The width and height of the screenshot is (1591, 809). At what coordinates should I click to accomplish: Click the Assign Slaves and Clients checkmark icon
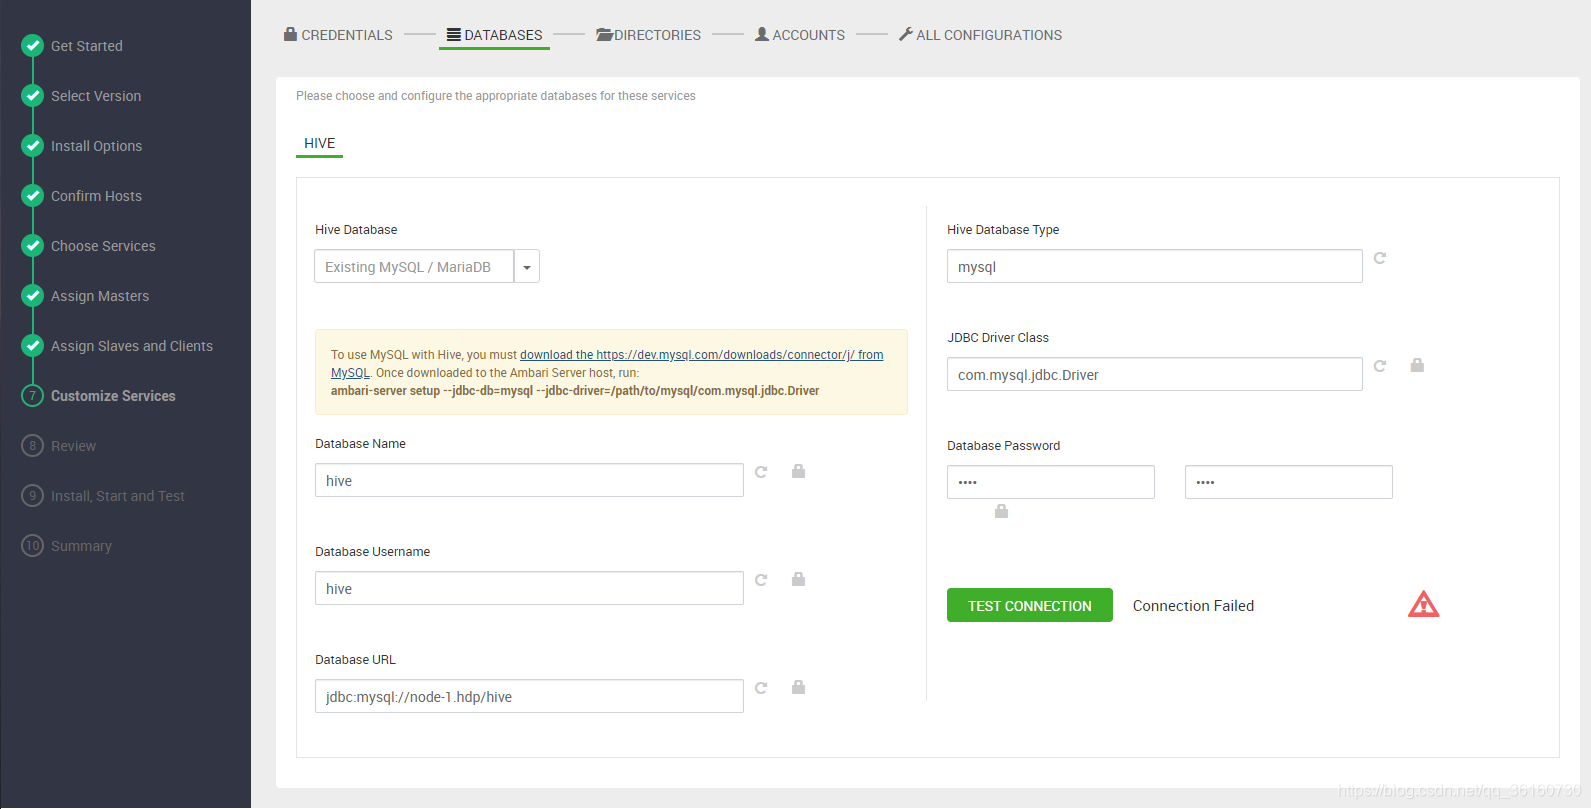pos(33,346)
